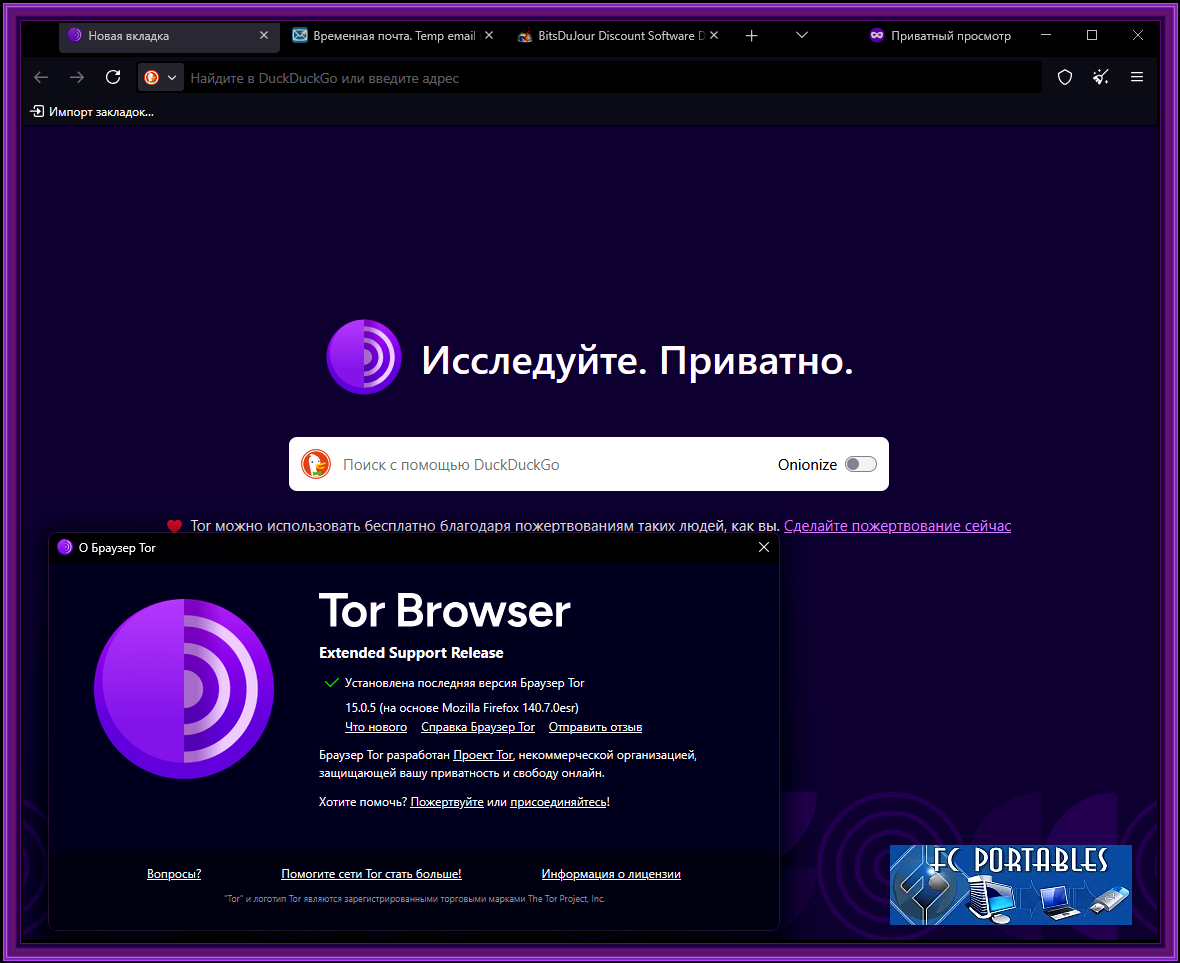The width and height of the screenshot is (1180, 963).
Task: Click the Приватный просмотр indicator
Action: (940, 36)
